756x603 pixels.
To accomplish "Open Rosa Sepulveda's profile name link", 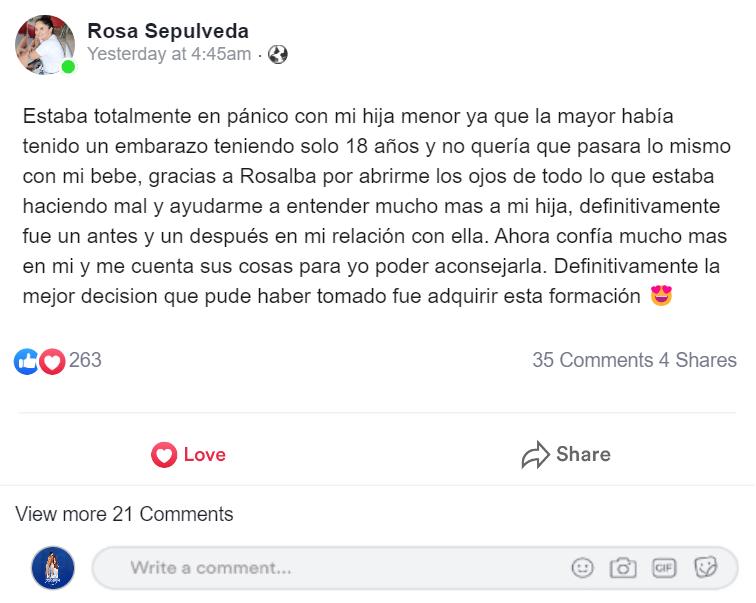I will point(168,31).
